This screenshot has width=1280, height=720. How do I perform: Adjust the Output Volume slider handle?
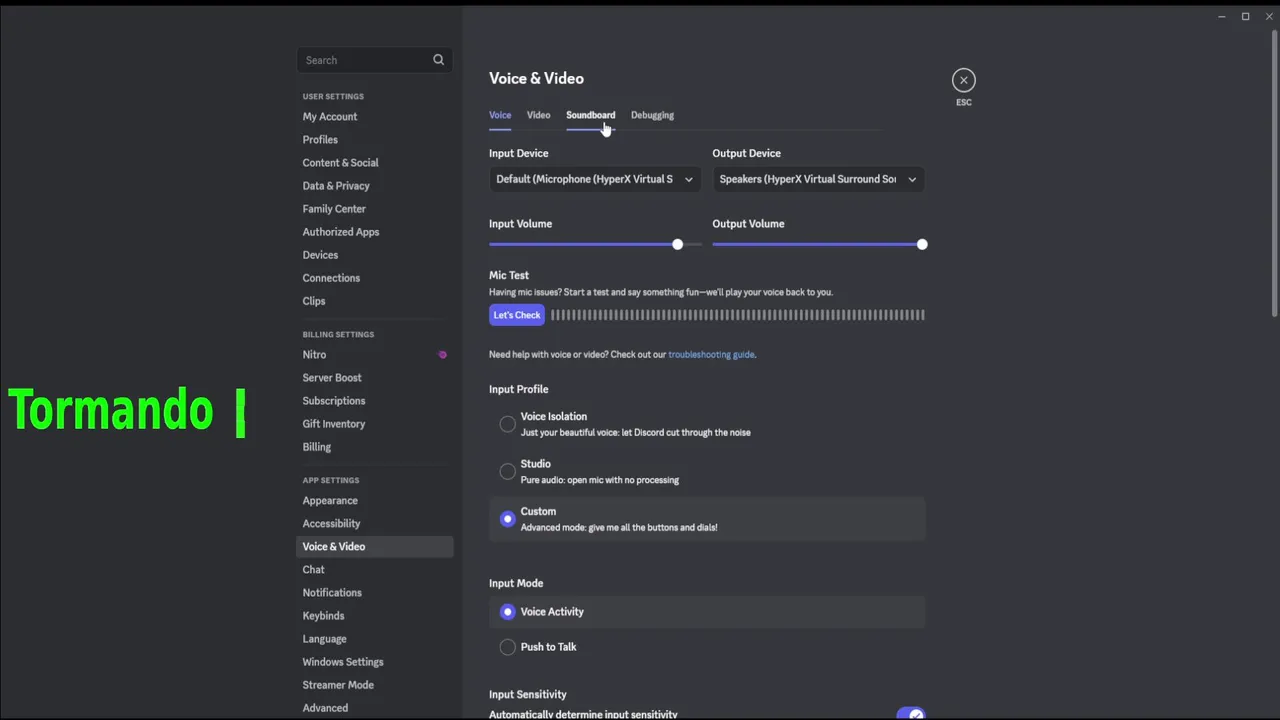tap(921, 244)
